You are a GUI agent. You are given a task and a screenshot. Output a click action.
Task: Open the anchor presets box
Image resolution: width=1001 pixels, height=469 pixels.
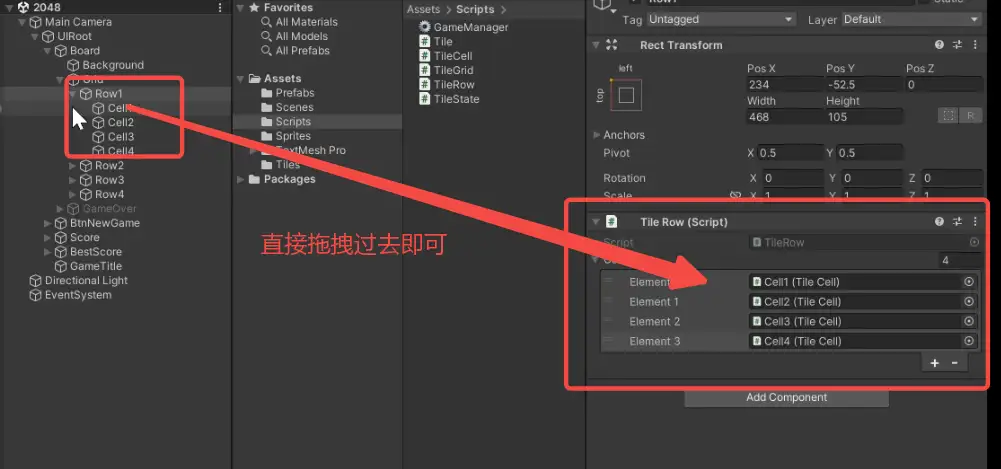(626, 95)
